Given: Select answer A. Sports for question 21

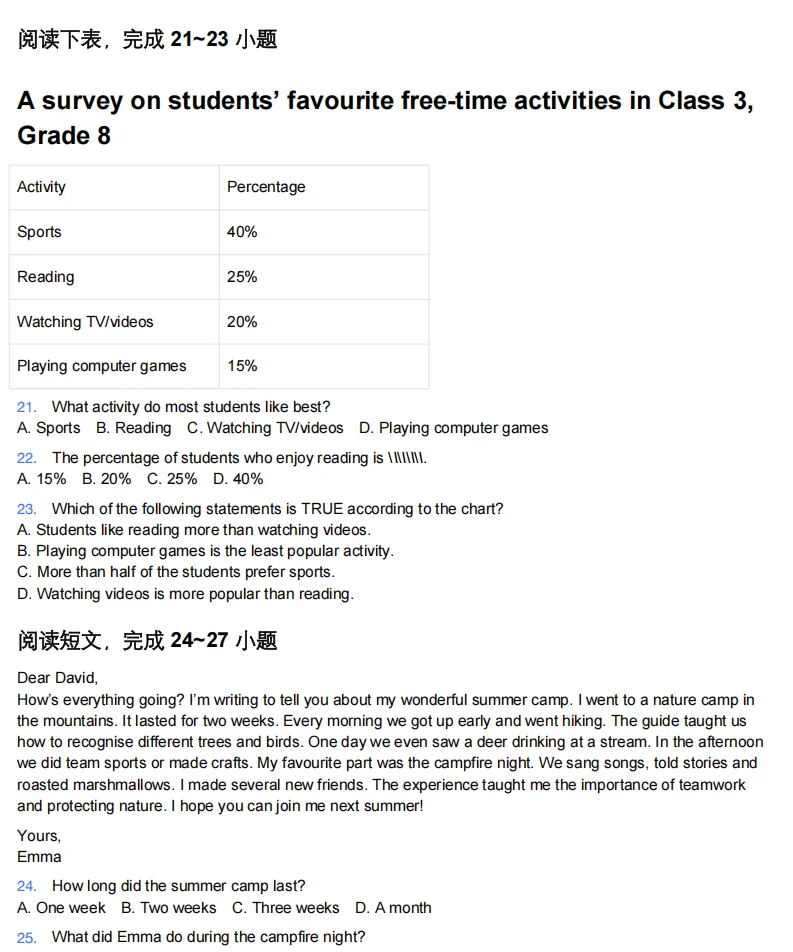Looking at the screenshot, I should [x=49, y=428].
